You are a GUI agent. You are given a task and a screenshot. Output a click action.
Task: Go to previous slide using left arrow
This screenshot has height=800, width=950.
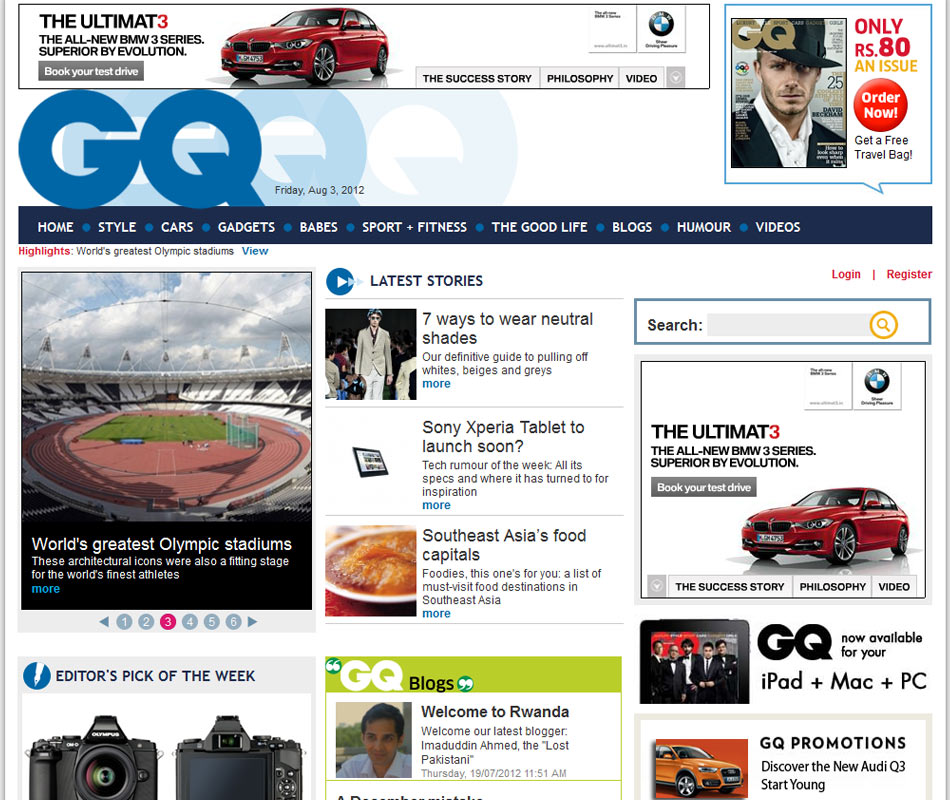(x=104, y=621)
